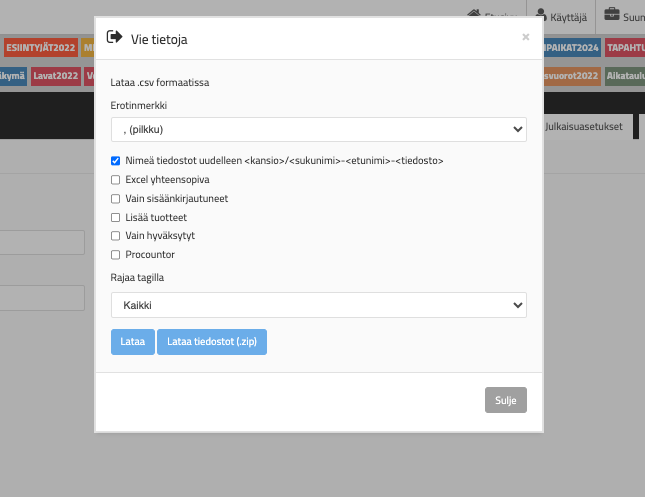
Task: Click Lataa tiedostot (.zip) button
Action: 212,342
